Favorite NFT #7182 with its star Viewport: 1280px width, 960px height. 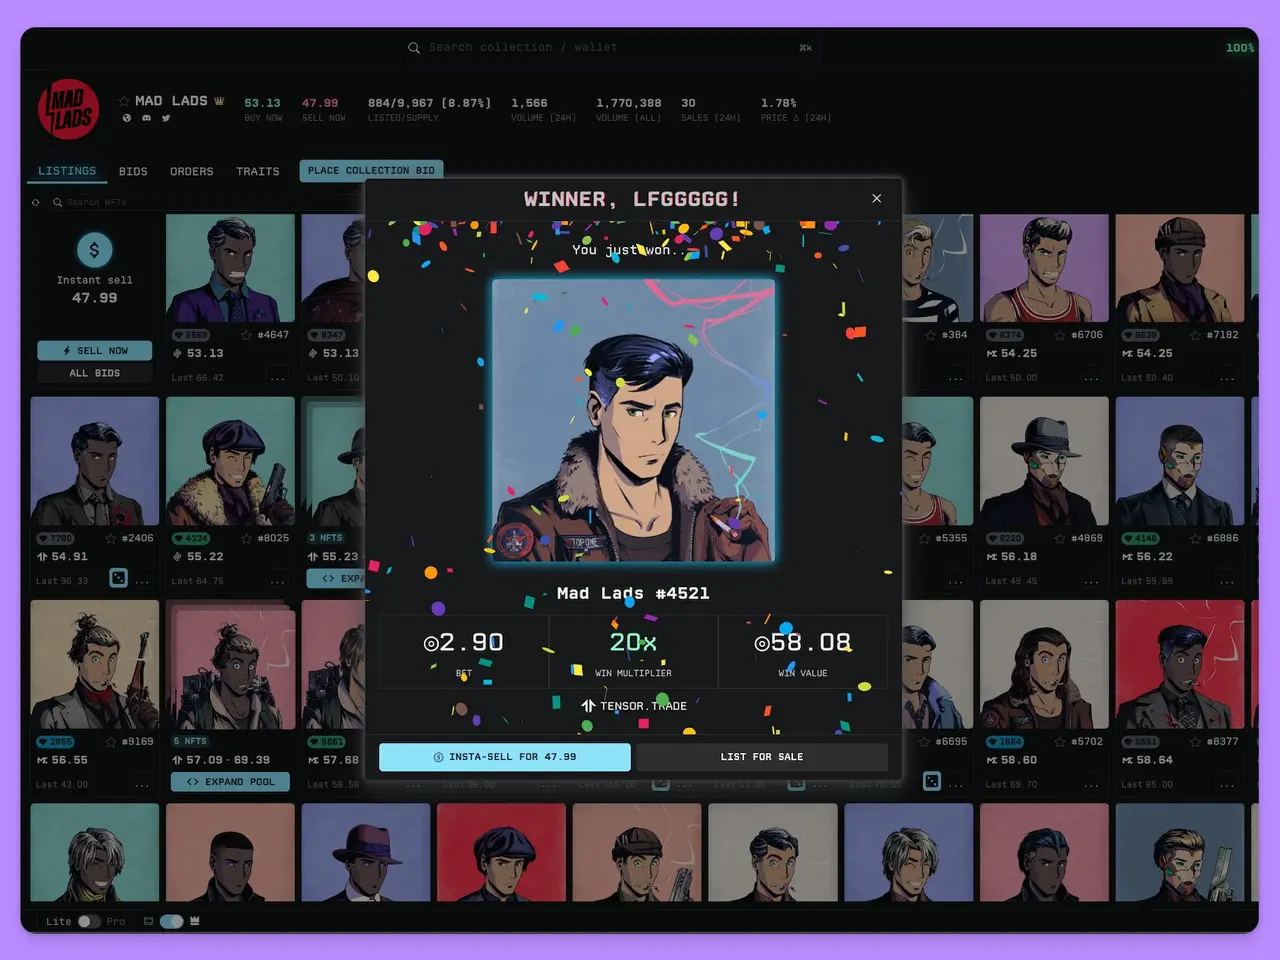(1196, 335)
